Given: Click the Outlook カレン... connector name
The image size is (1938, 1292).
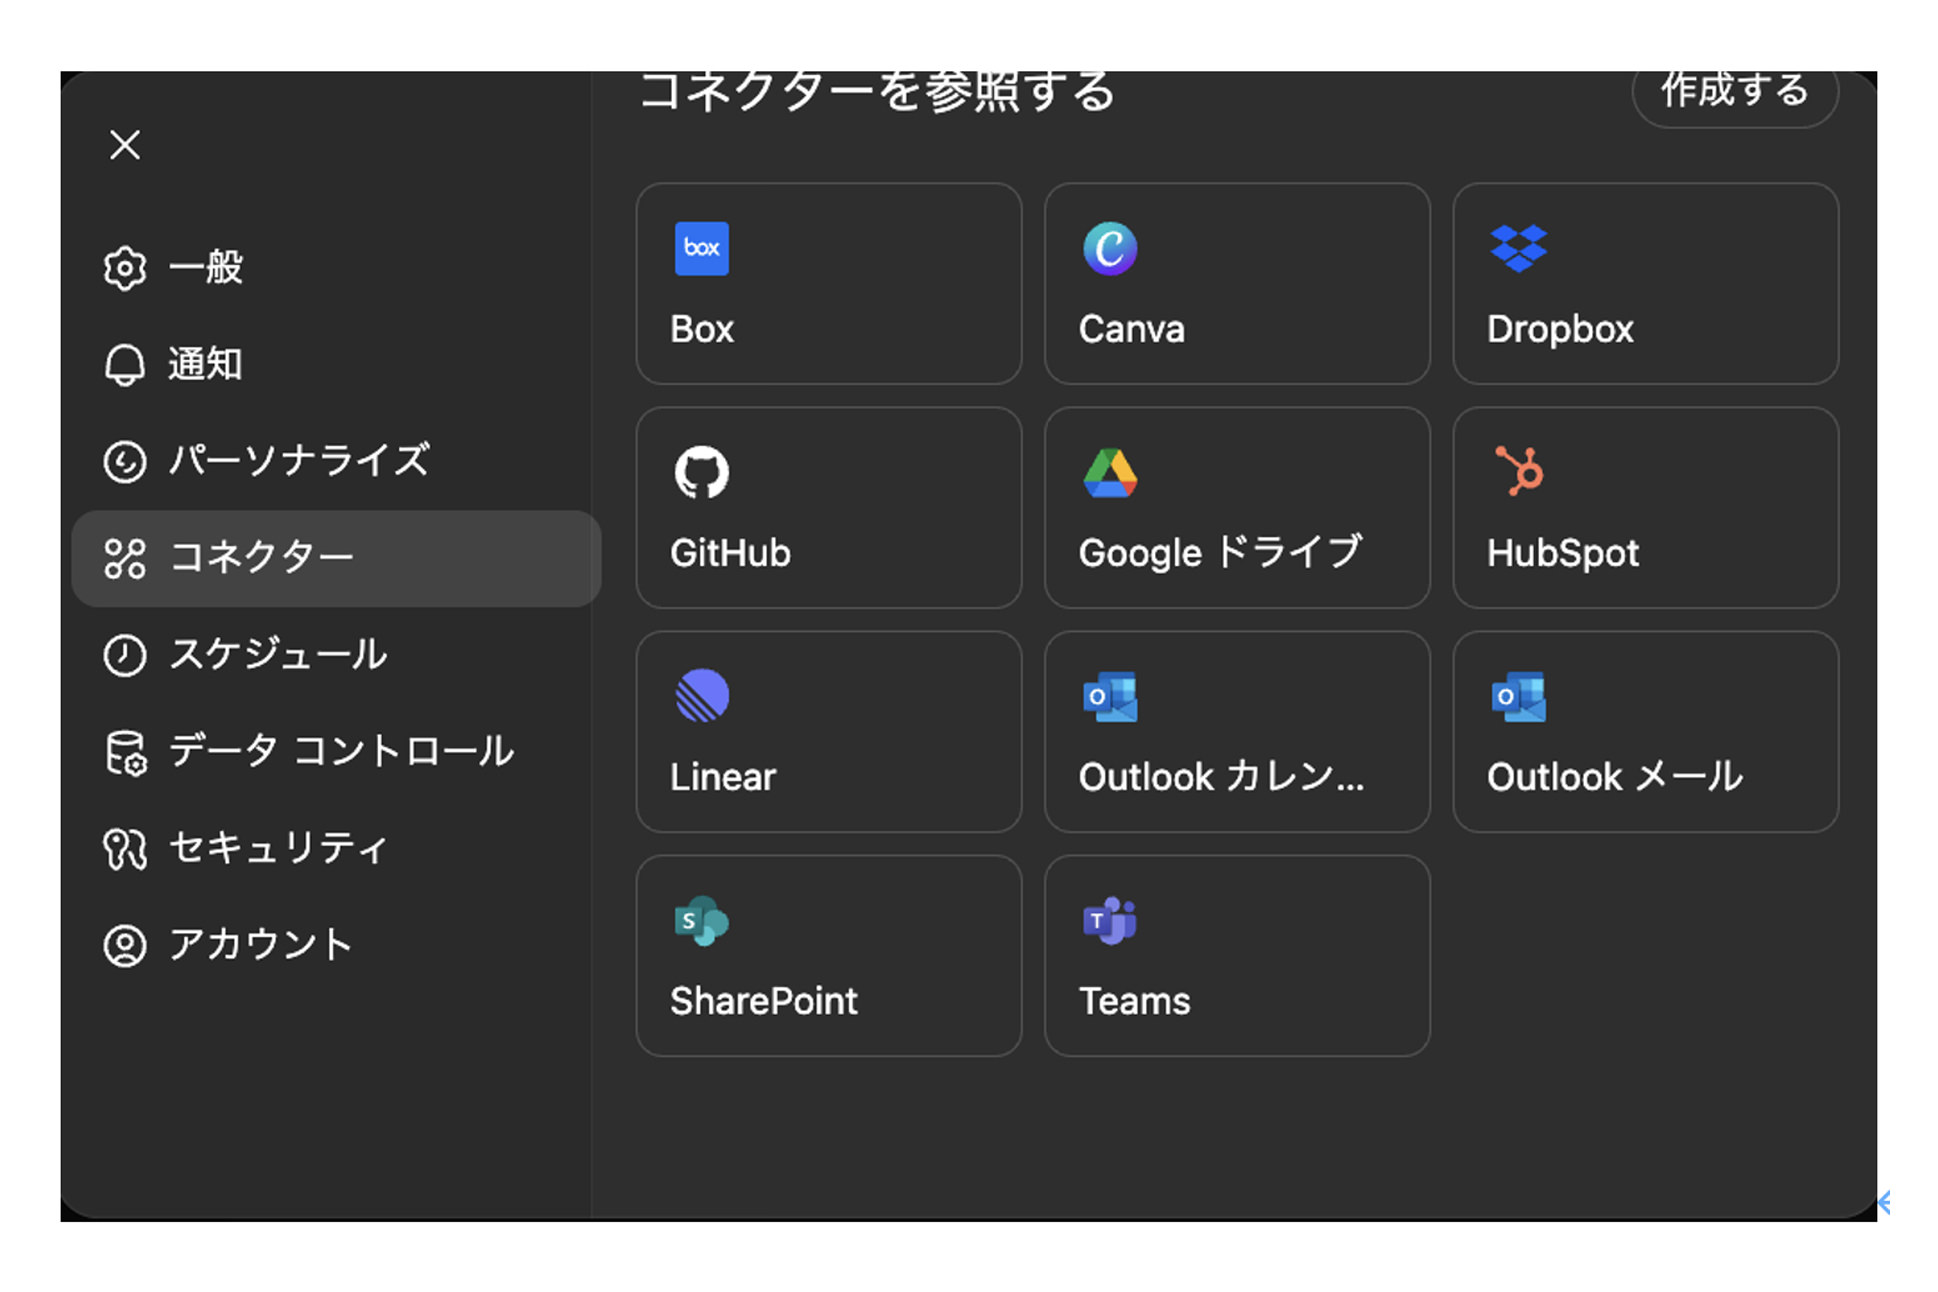Looking at the screenshot, I should 1221,777.
